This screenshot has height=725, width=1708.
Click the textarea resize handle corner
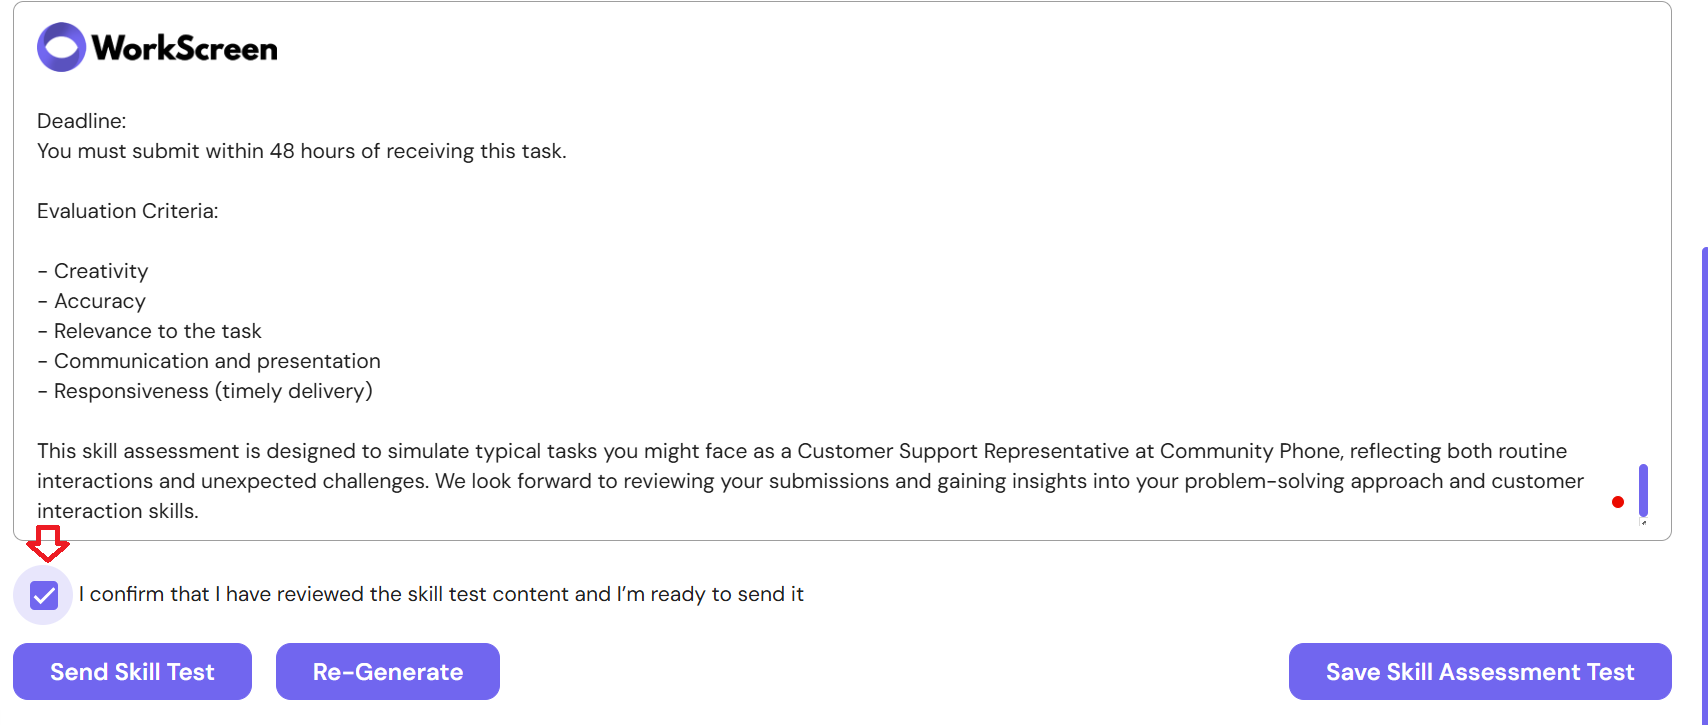click(x=1643, y=522)
